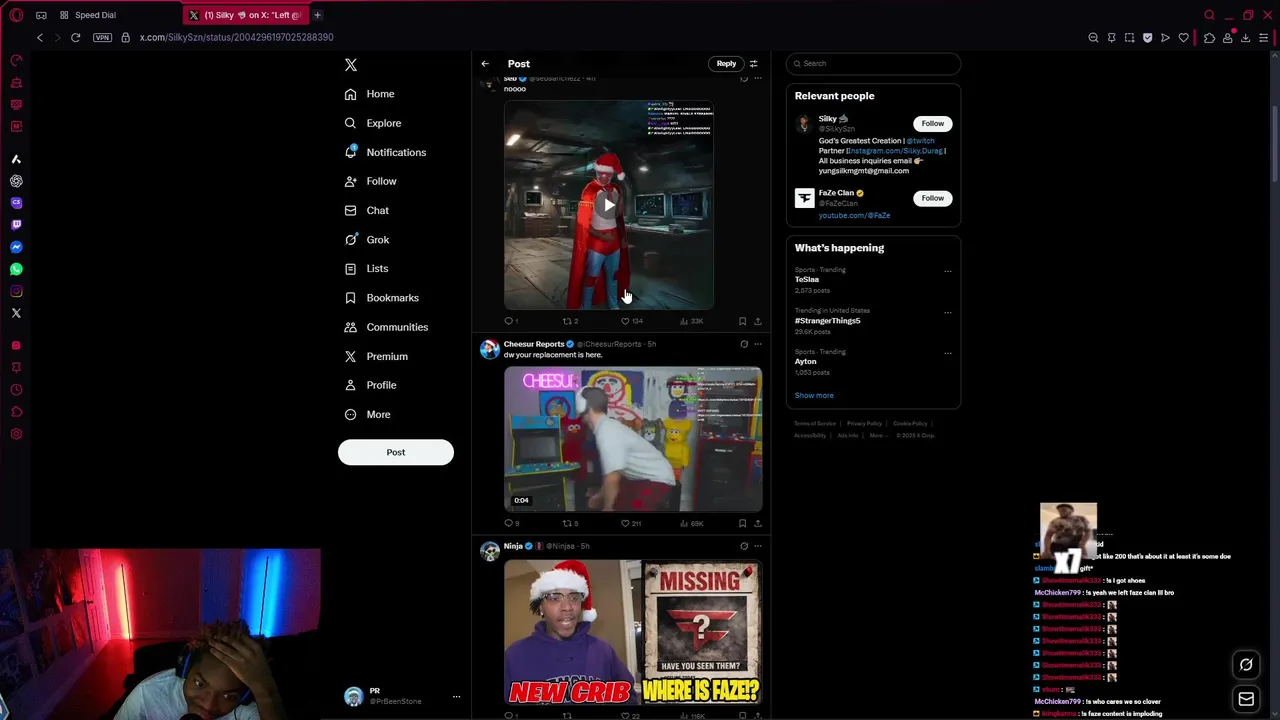This screenshot has width=1280, height=720.
Task: Reload the current page
Action: (75, 37)
